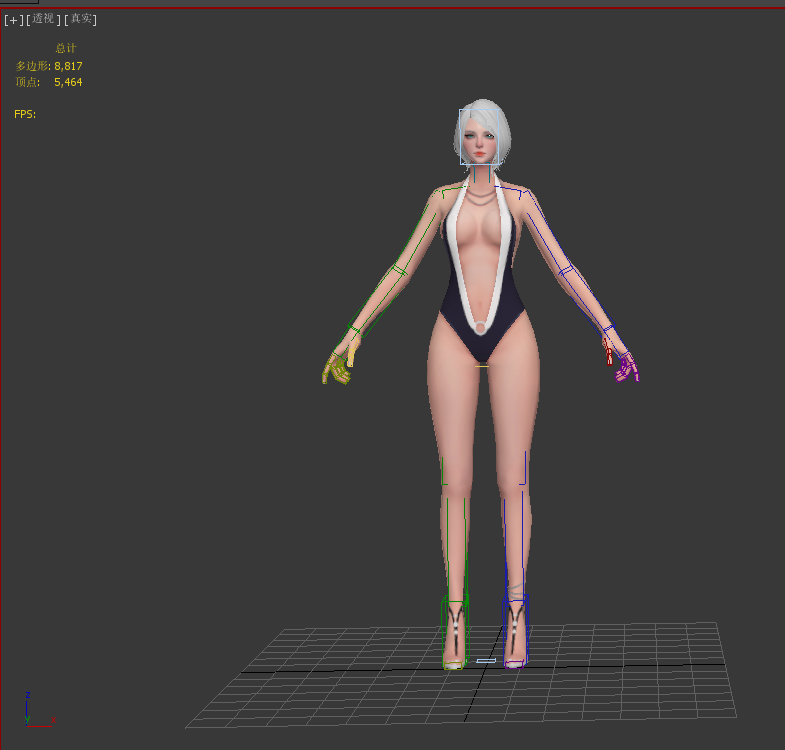Viewport: 785px width, 750px height.
Task: Select the light blue head bone box
Action: click(479, 136)
